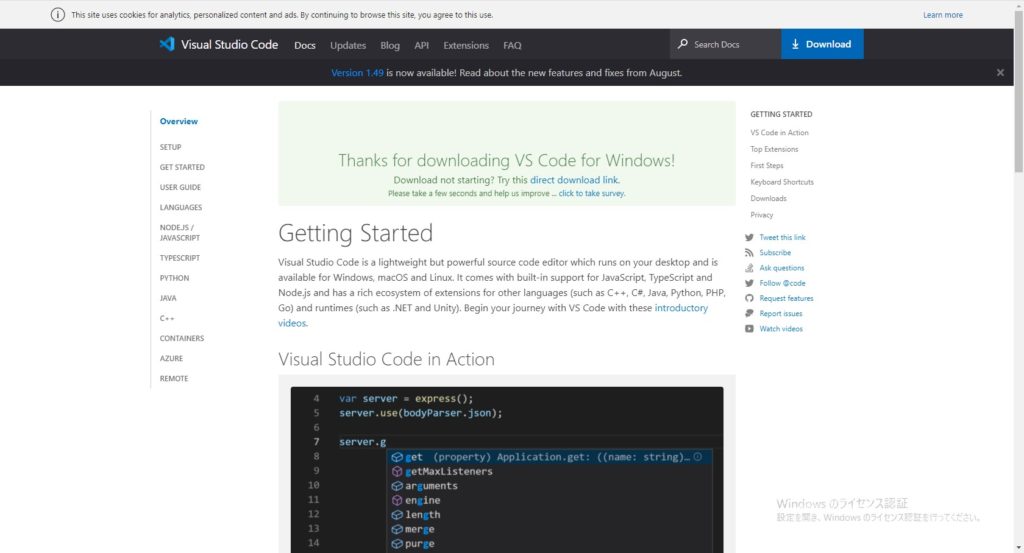Click the Twitter icon beside Tweet this link
The width and height of the screenshot is (1024, 553).
click(749, 238)
